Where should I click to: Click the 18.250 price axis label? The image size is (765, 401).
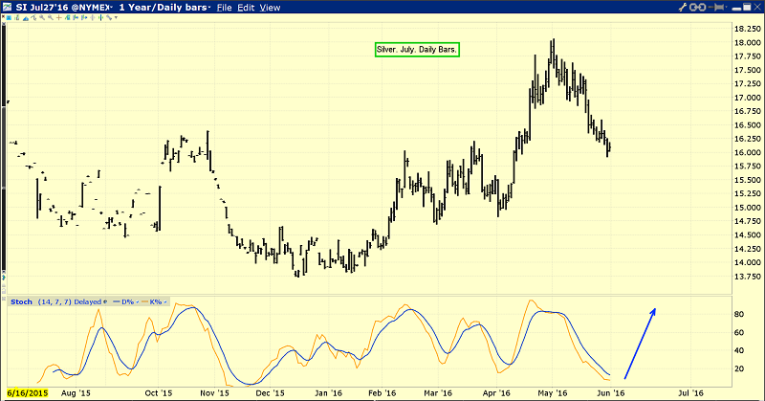coord(747,29)
